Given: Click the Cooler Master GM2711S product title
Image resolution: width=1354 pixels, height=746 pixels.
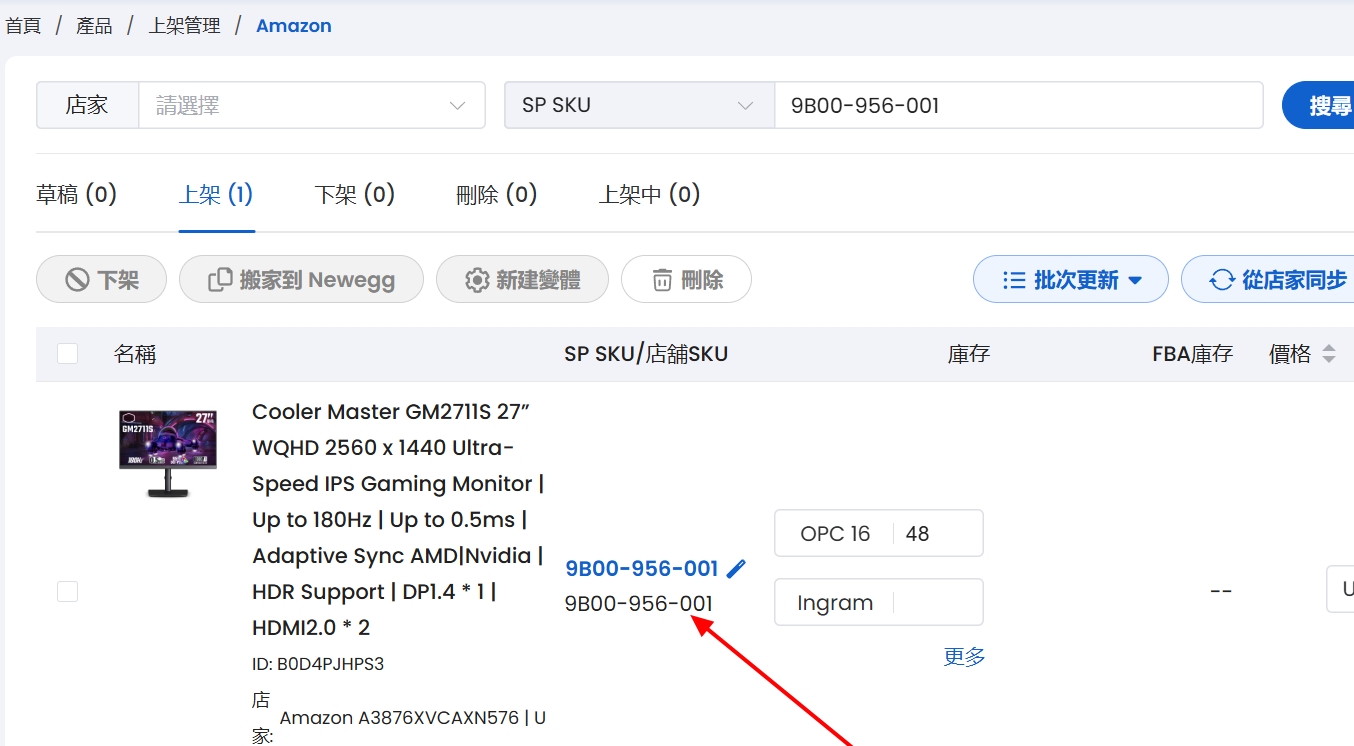Looking at the screenshot, I should click(x=398, y=519).
